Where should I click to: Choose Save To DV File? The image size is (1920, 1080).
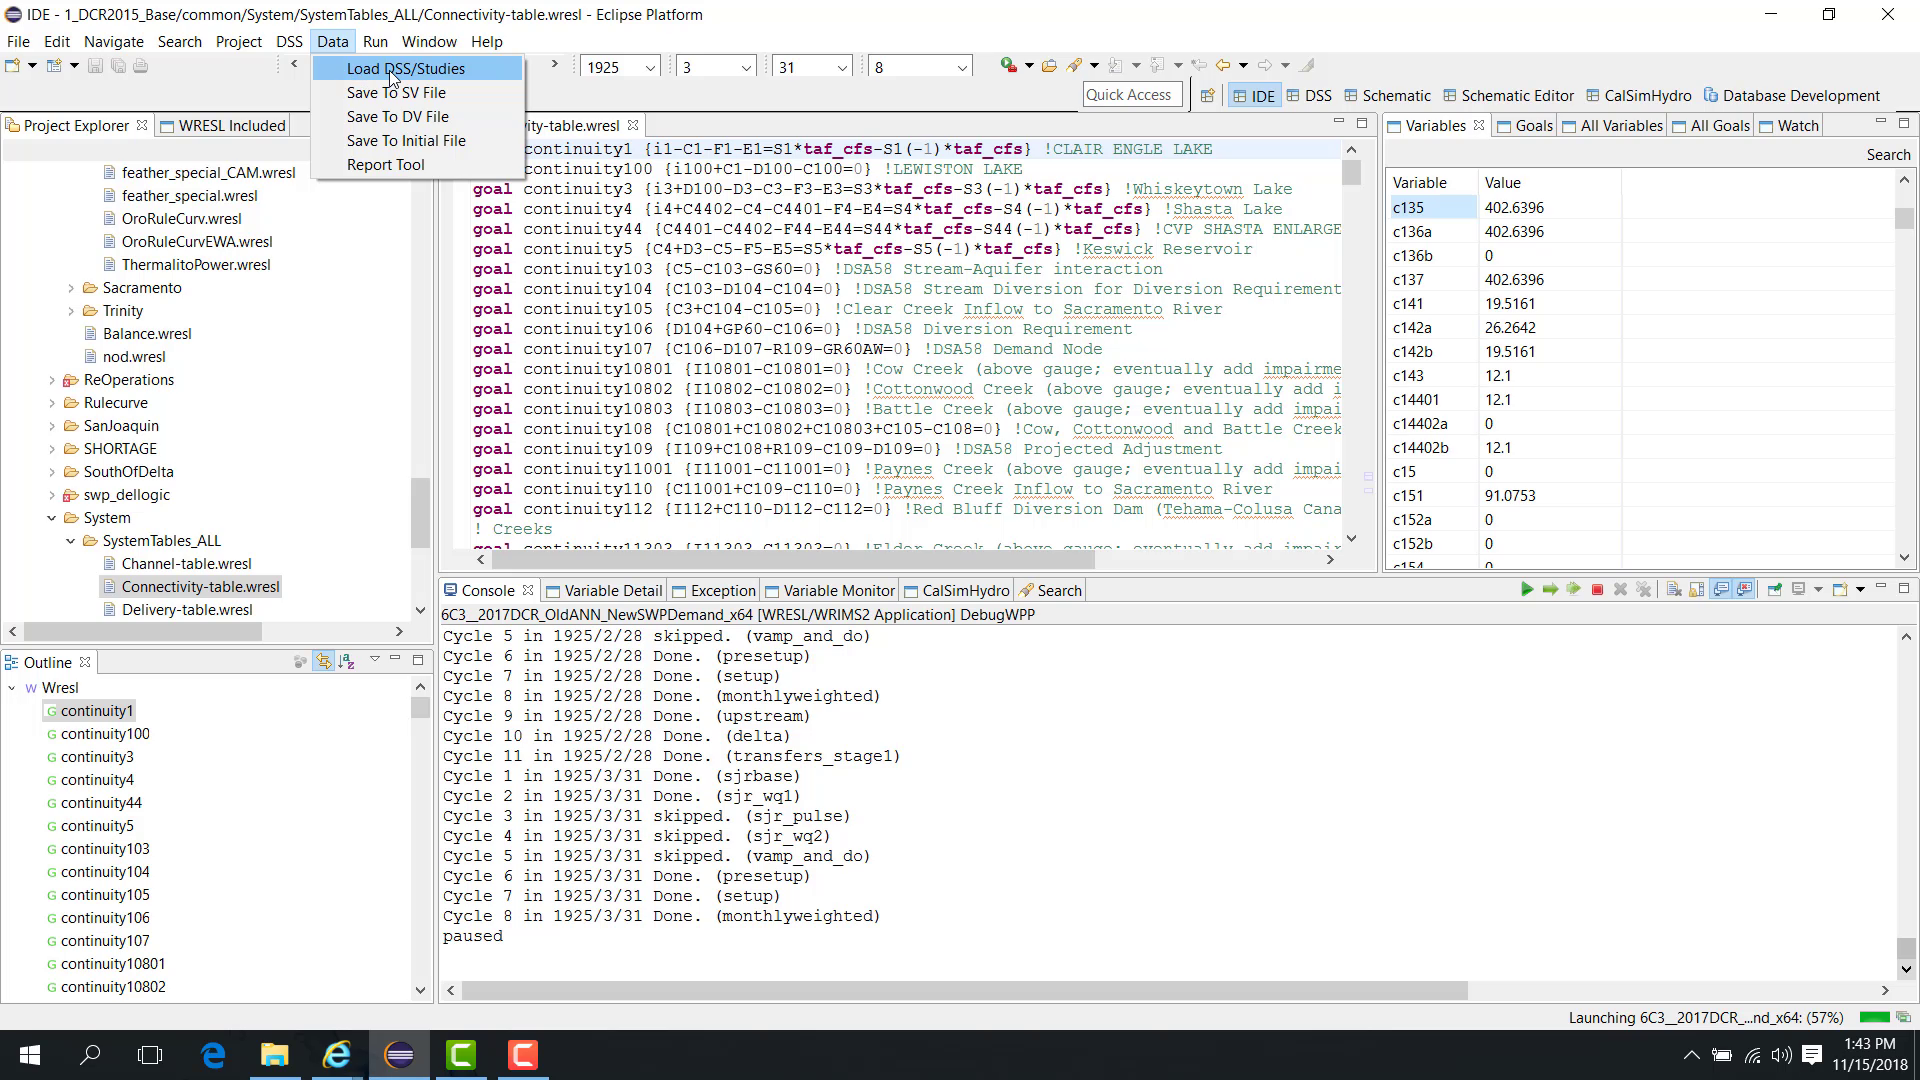click(417, 116)
